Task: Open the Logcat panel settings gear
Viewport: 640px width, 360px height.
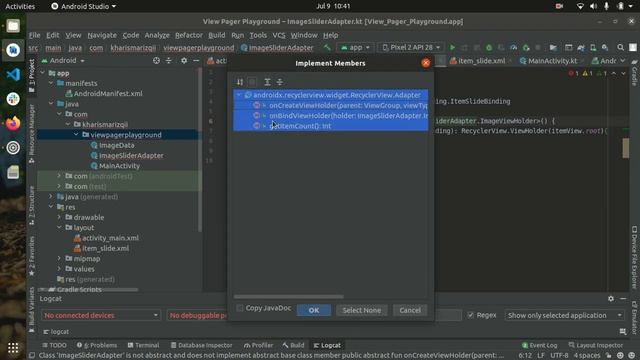Action: pyautogui.click(x=611, y=299)
